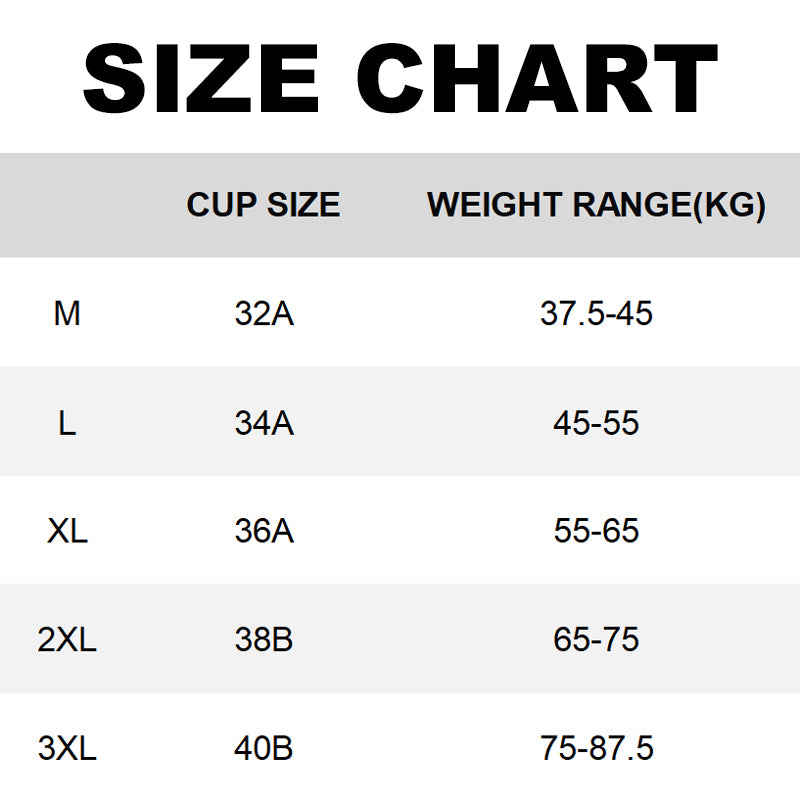
Task: Select the L size label
Action: pos(67,423)
